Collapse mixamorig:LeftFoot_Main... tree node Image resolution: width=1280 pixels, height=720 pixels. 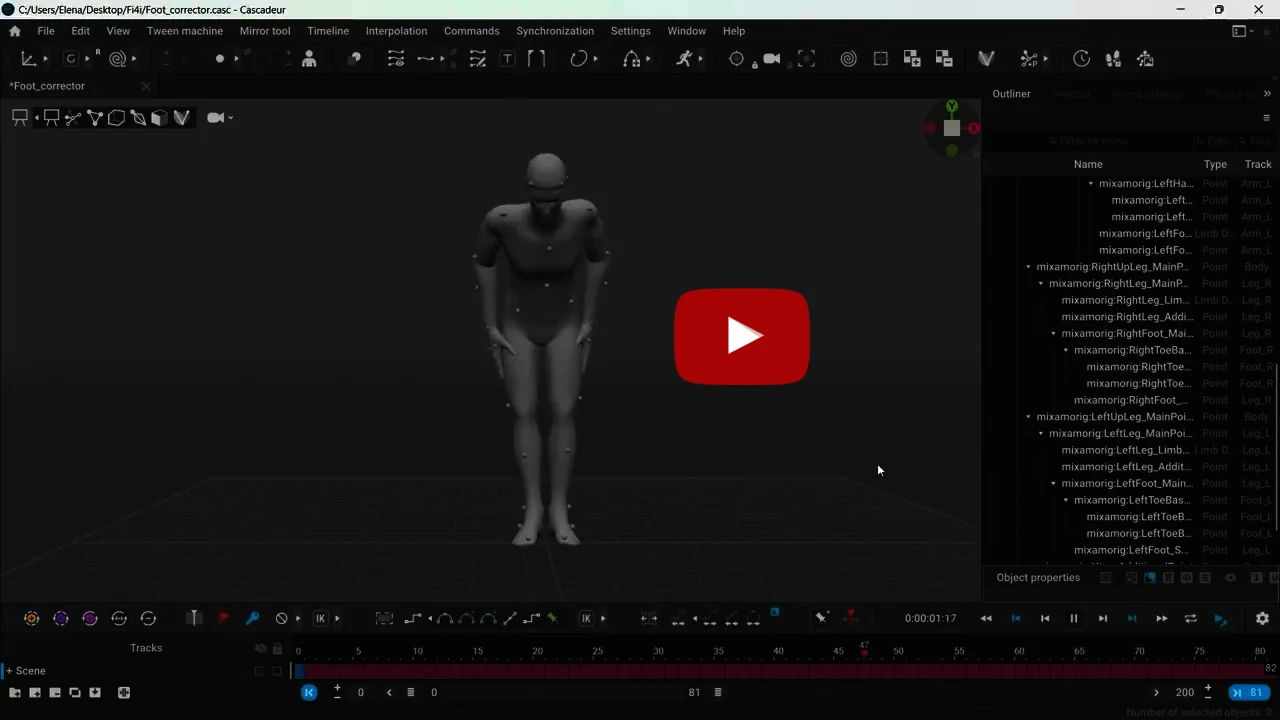point(1053,484)
